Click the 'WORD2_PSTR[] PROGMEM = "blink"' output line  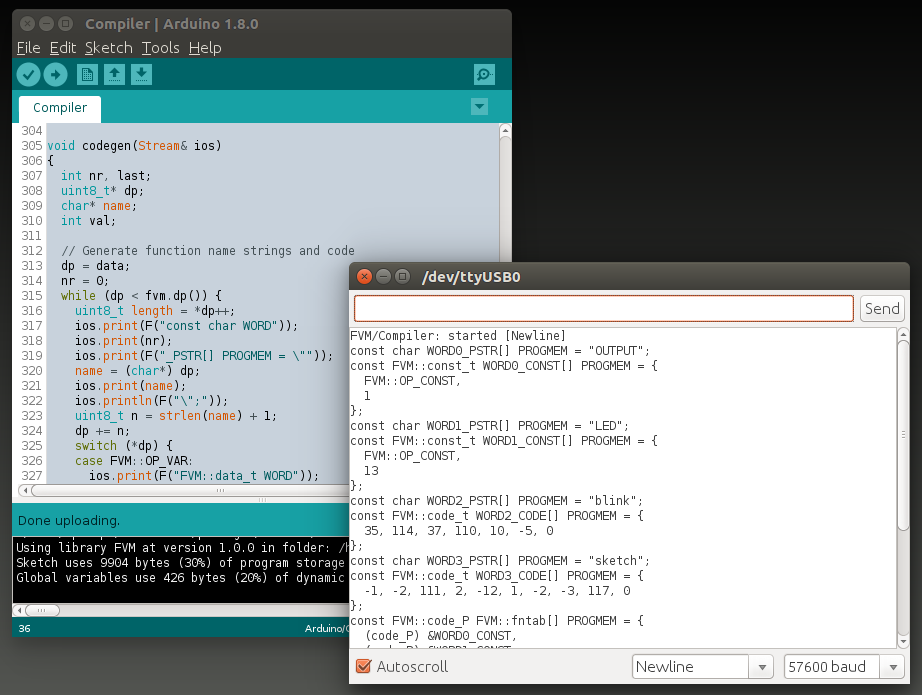[x=496, y=501]
